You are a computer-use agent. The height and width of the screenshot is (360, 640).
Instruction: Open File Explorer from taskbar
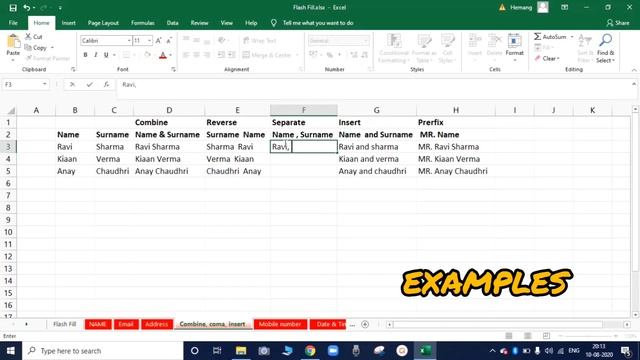(241, 351)
